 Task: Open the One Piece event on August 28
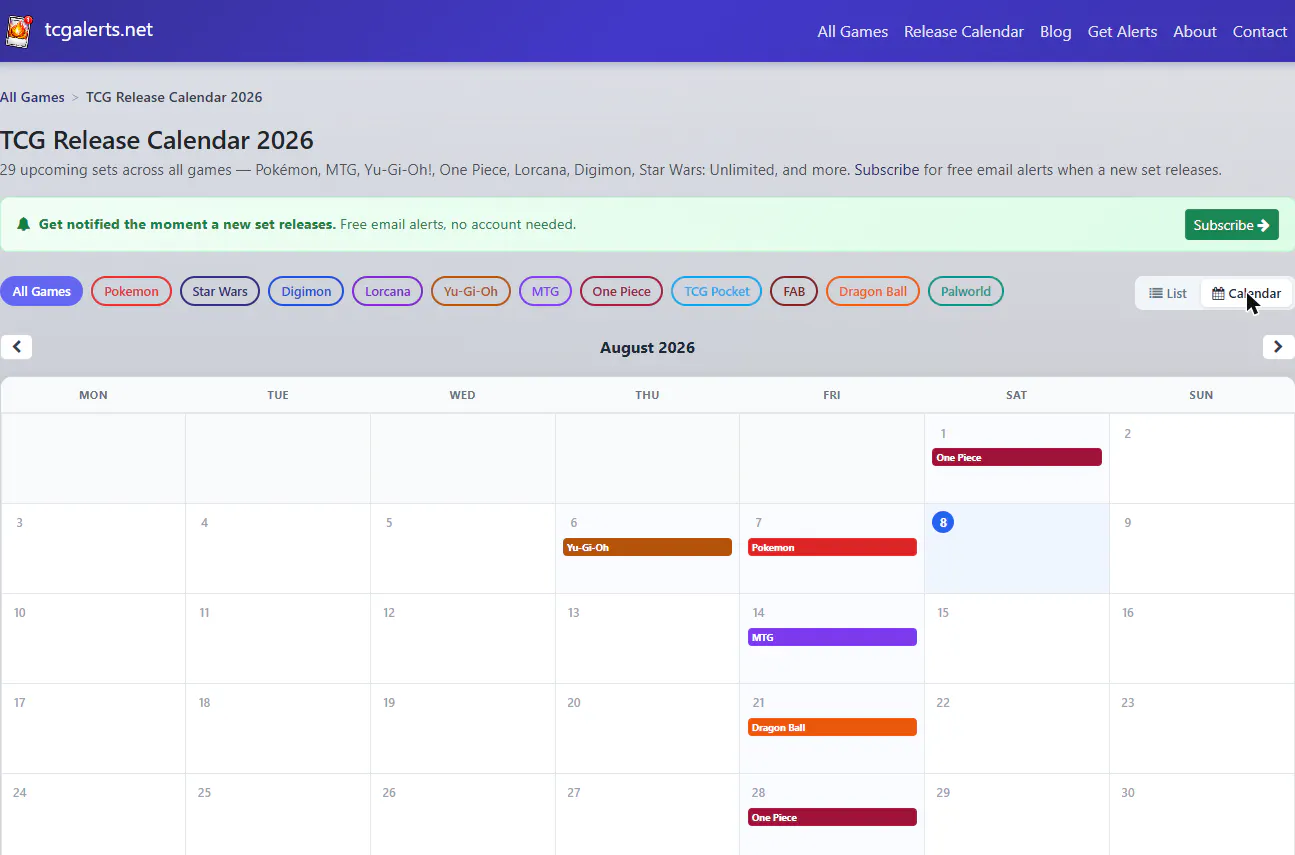pyautogui.click(x=832, y=817)
